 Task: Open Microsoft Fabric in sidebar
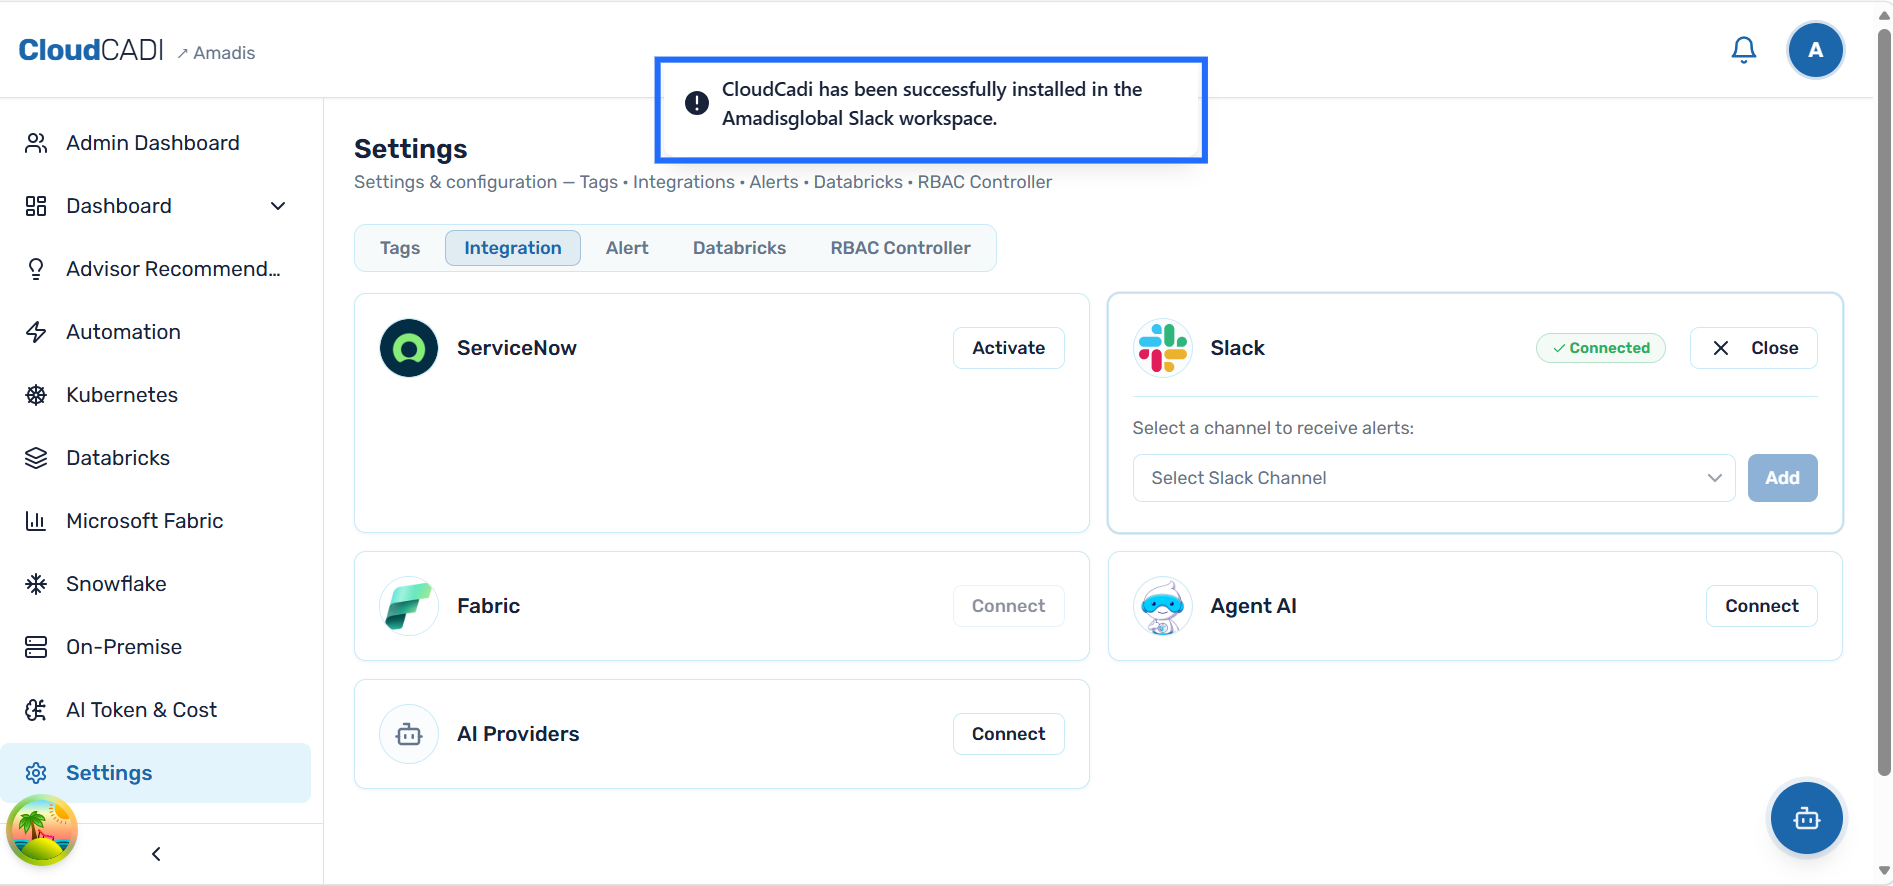coord(156,521)
